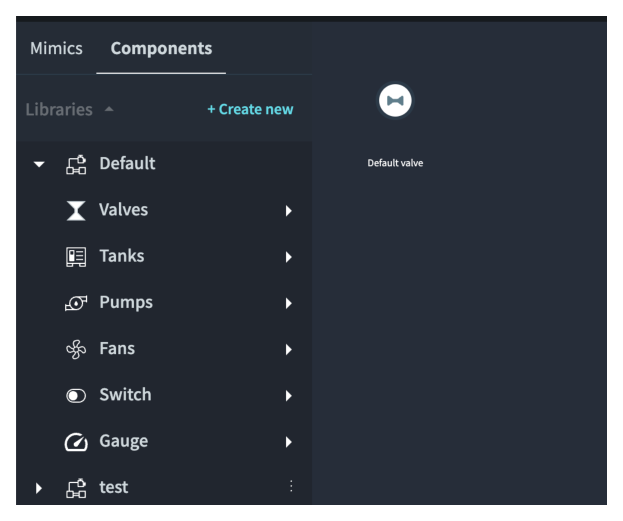
Task: Collapse the Default library tree arrow
Action: point(39,164)
